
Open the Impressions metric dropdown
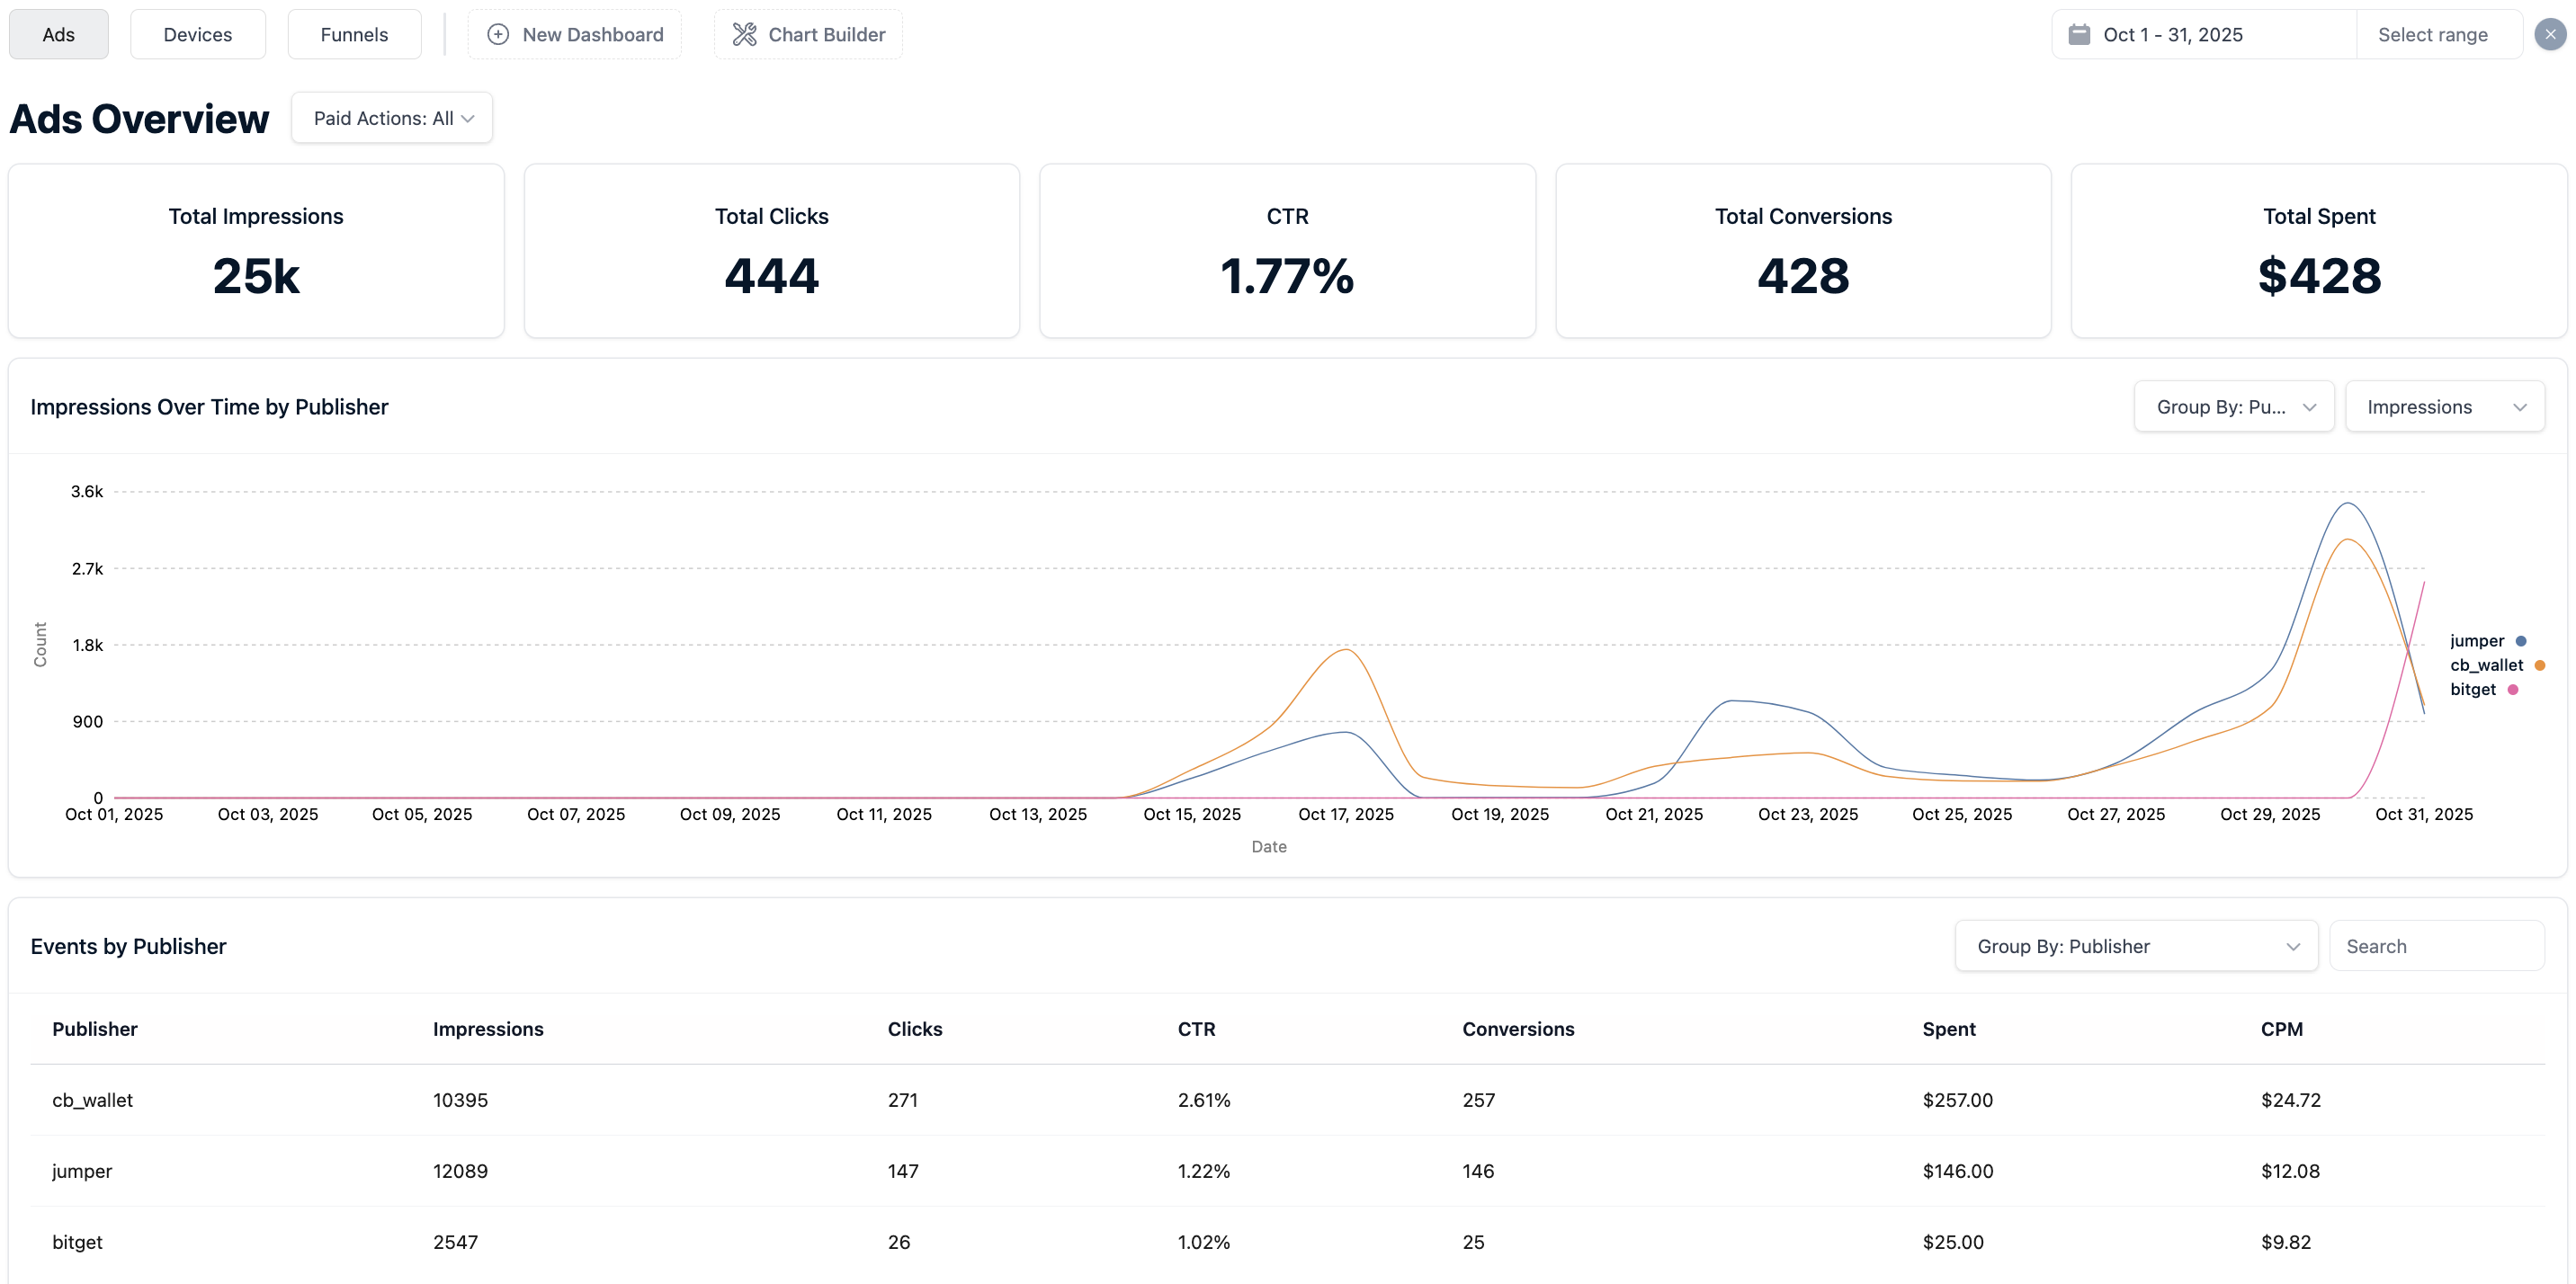point(2444,407)
